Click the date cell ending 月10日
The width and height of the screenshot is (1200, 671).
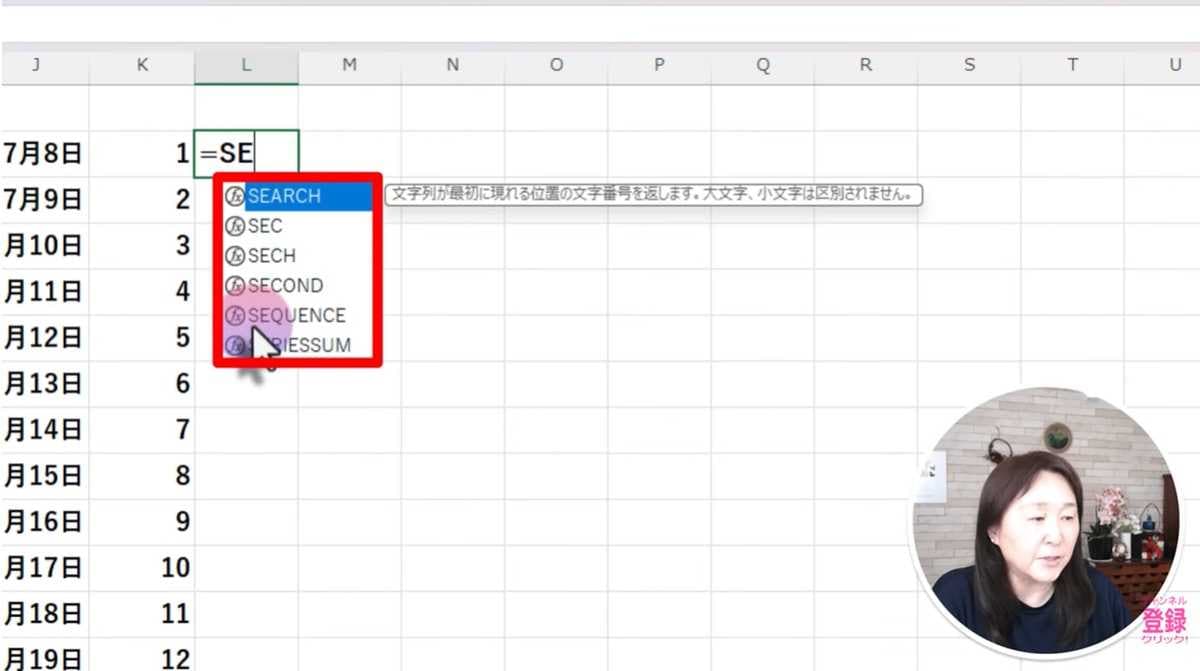point(44,246)
